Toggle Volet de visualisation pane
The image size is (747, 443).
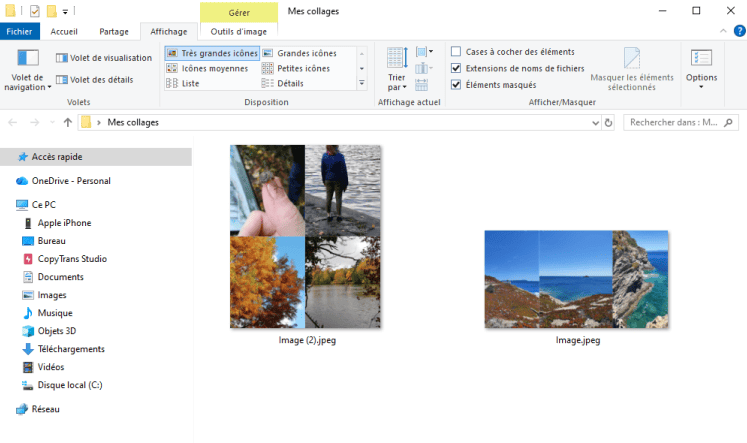[x=104, y=58]
